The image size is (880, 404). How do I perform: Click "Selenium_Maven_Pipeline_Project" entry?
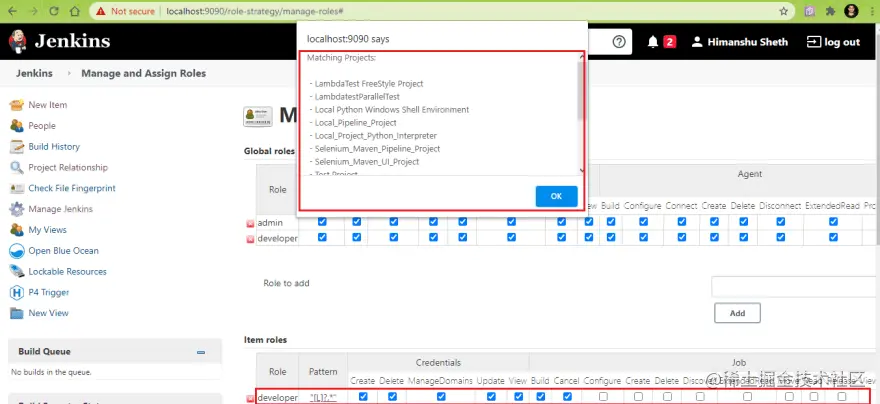(x=377, y=149)
